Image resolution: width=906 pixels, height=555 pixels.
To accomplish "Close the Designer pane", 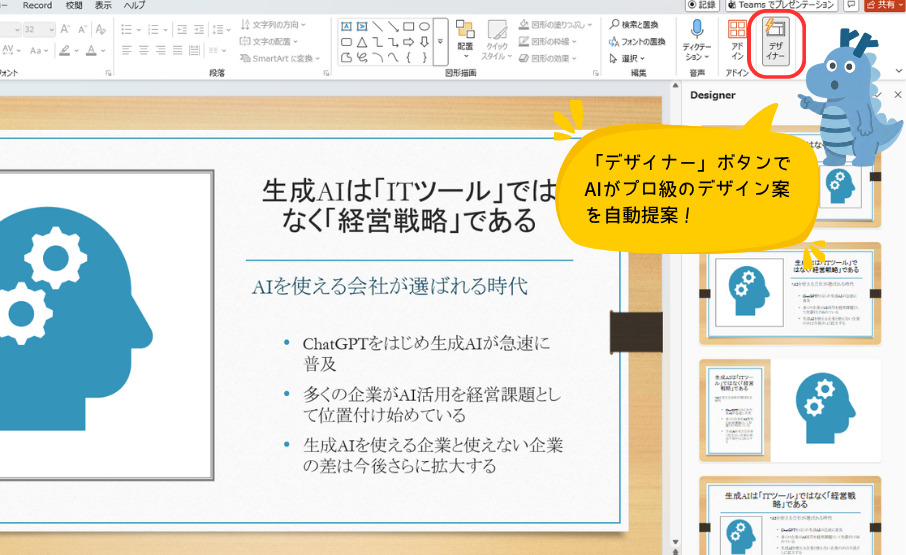I will coord(897,95).
